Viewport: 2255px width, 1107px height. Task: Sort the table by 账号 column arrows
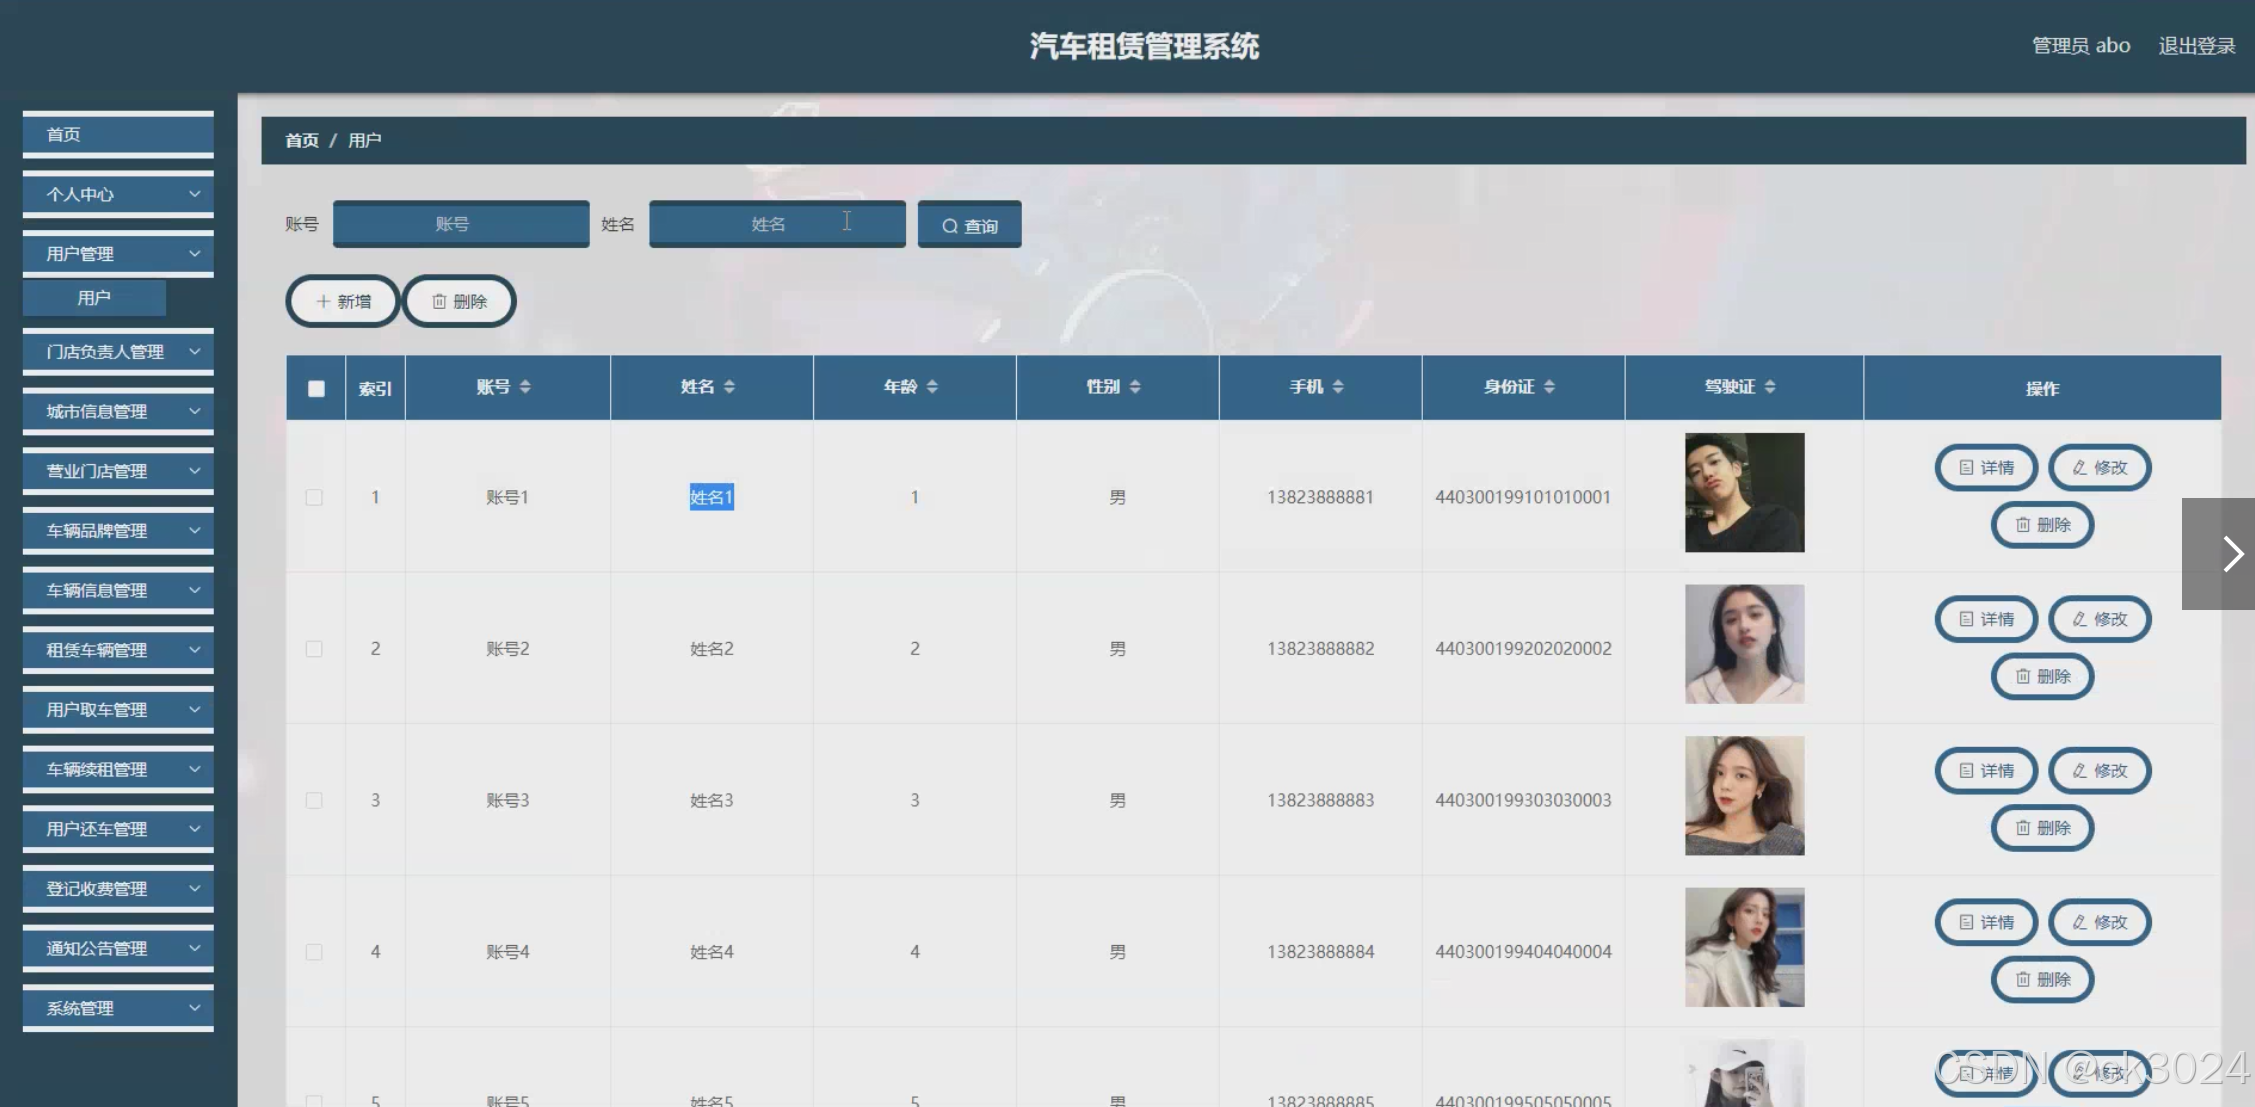(x=525, y=387)
